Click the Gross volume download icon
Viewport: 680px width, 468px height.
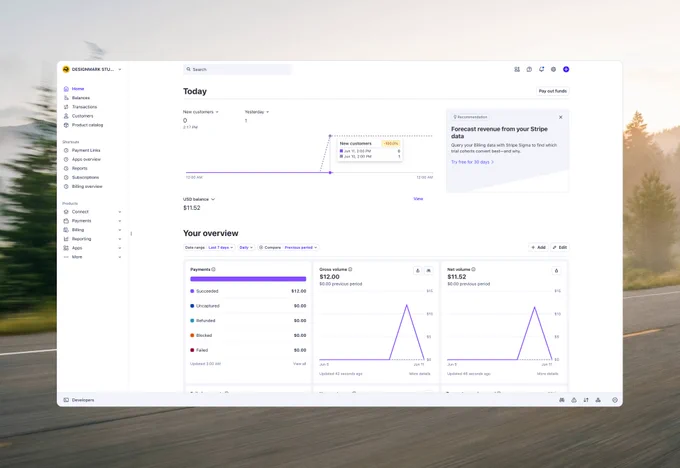point(418,271)
